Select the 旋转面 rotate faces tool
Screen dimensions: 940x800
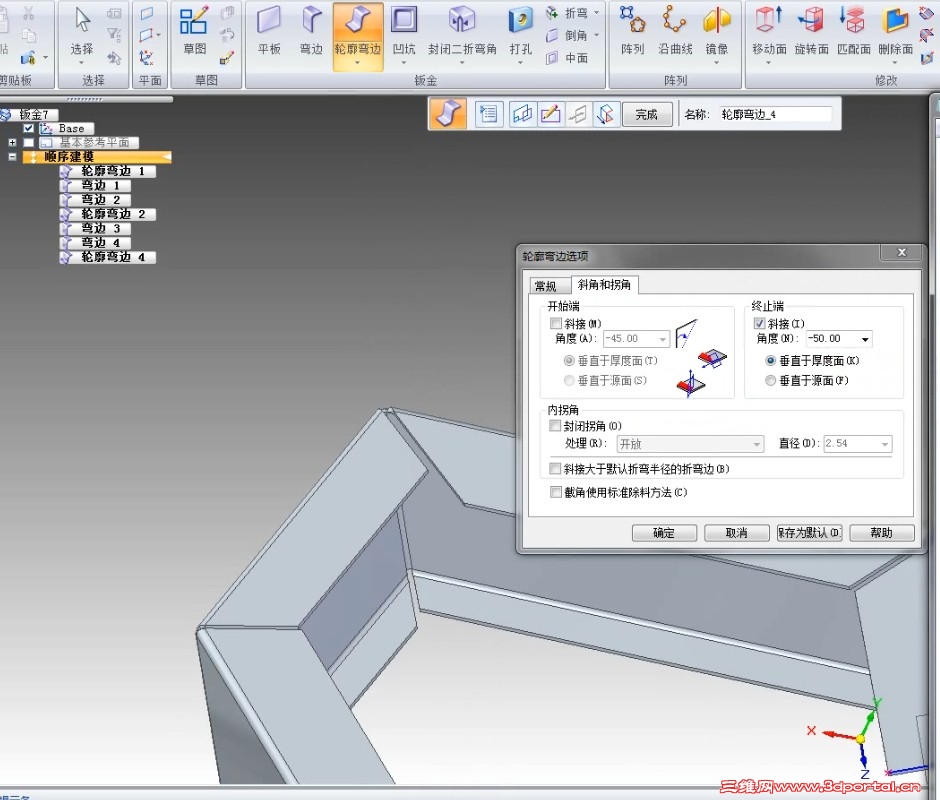(811, 31)
